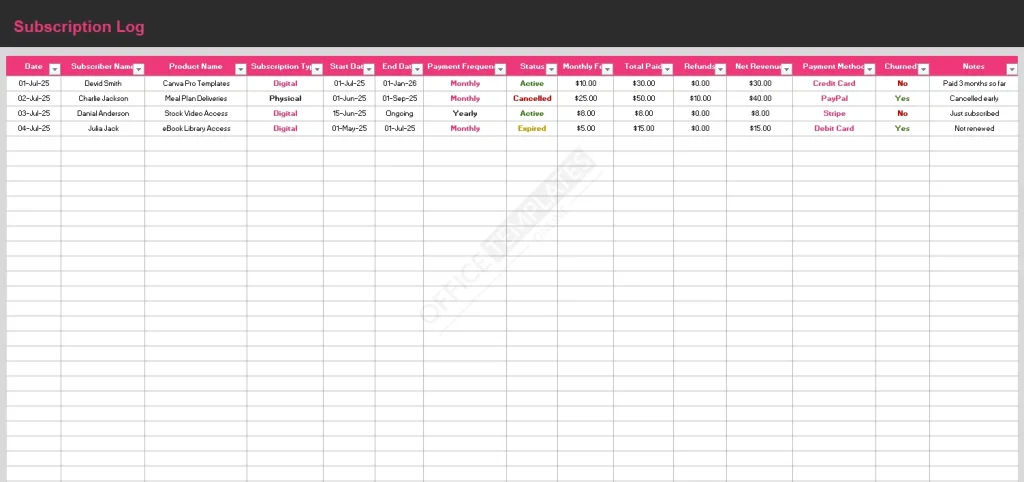Image resolution: width=1024 pixels, height=482 pixels.
Task: Click the 'Danial Anderson' subscriber cell
Action: point(103,114)
